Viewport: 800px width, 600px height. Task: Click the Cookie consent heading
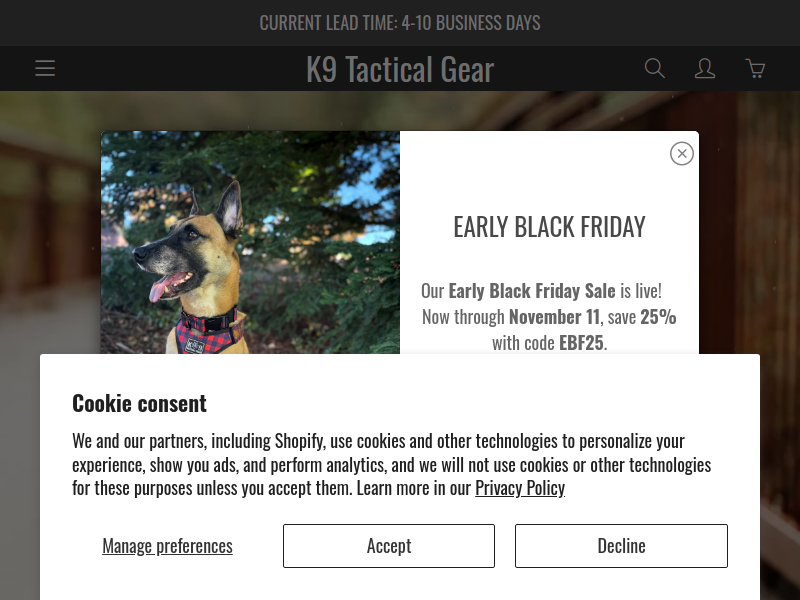139,404
